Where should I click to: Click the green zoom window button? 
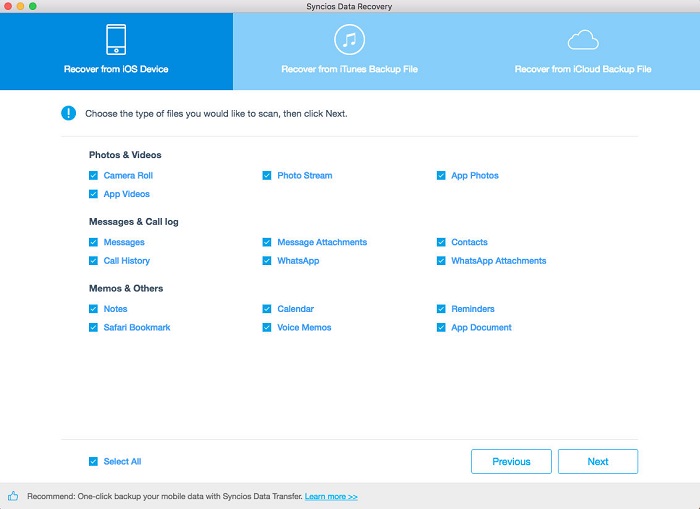(33, 6)
